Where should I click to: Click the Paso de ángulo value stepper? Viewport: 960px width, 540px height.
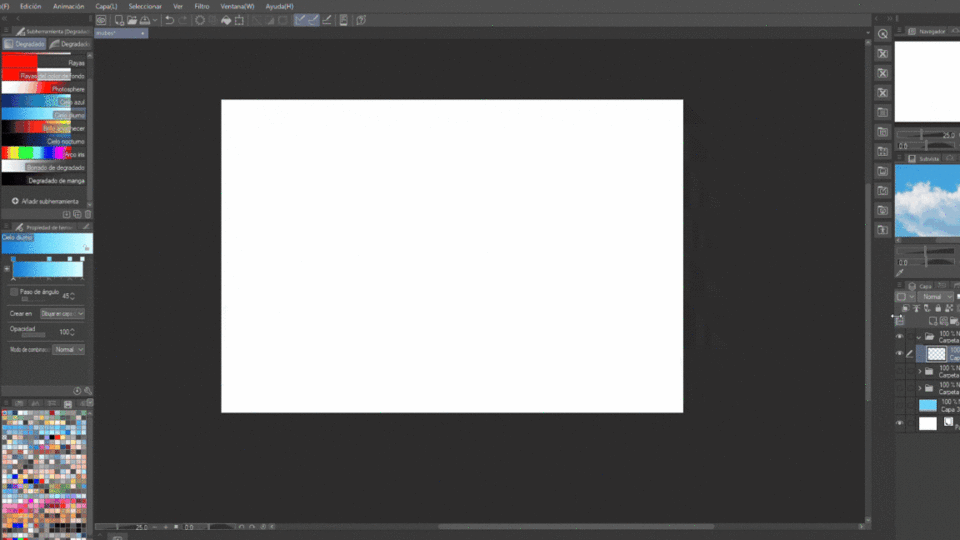click(x=73, y=296)
